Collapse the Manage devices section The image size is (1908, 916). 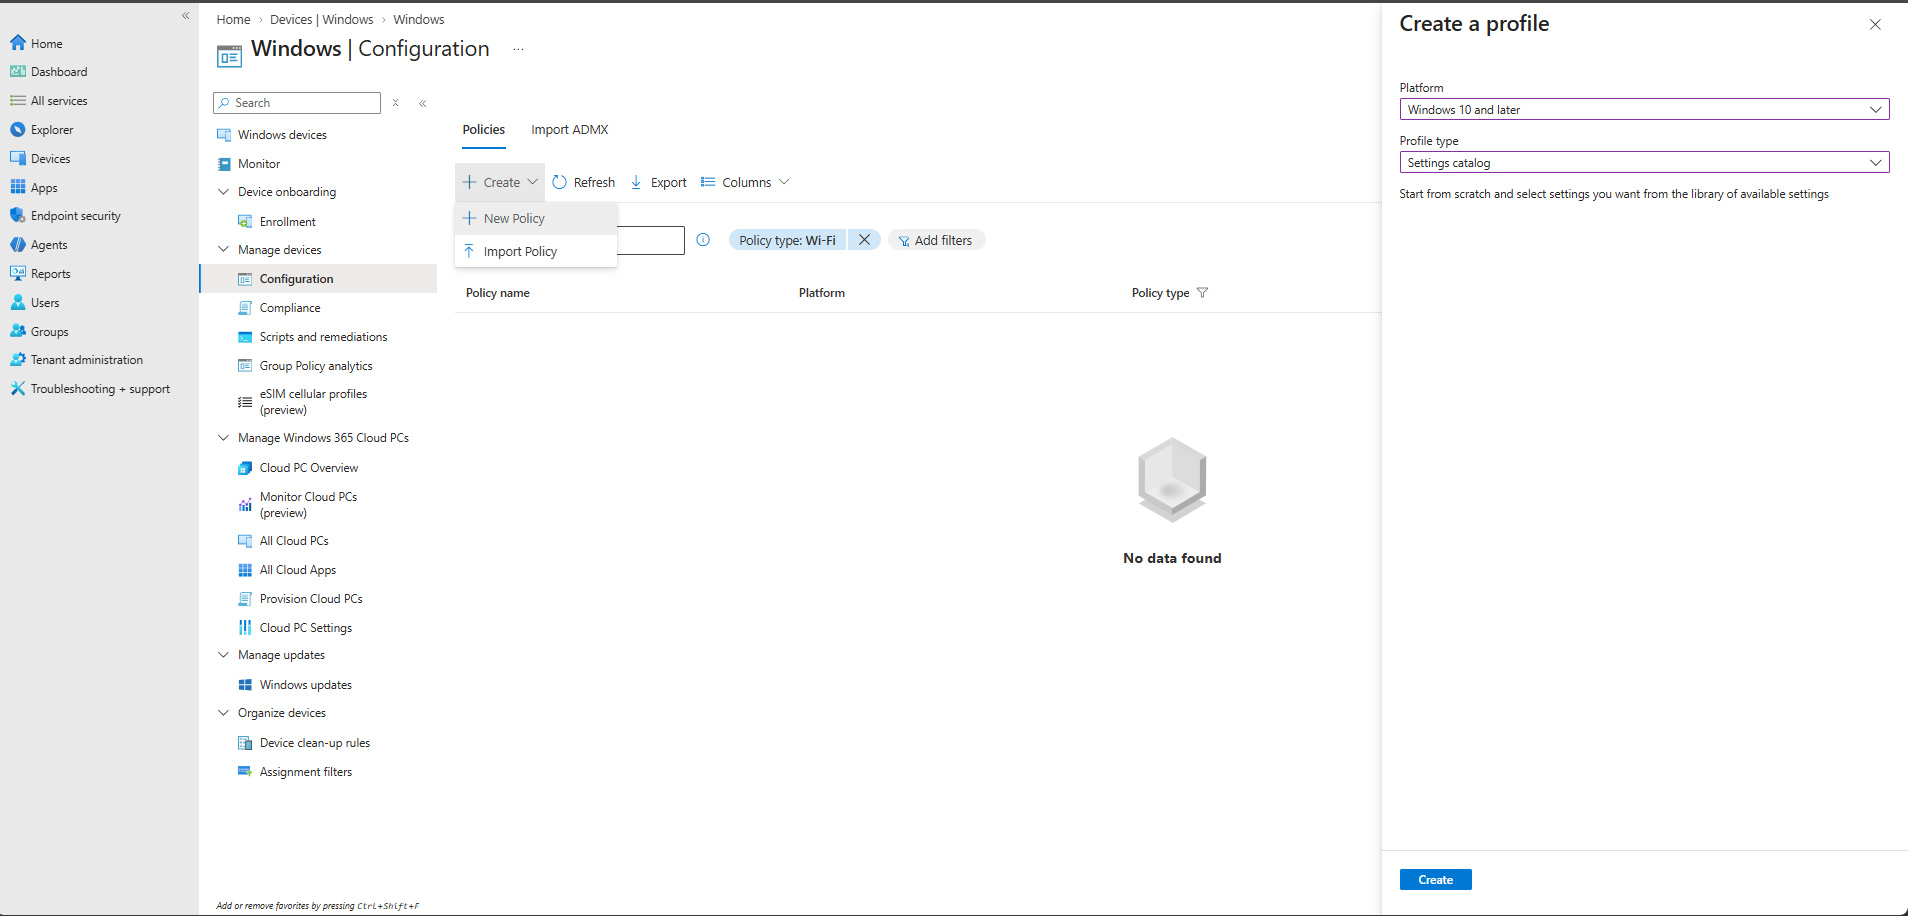click(224, 250)
